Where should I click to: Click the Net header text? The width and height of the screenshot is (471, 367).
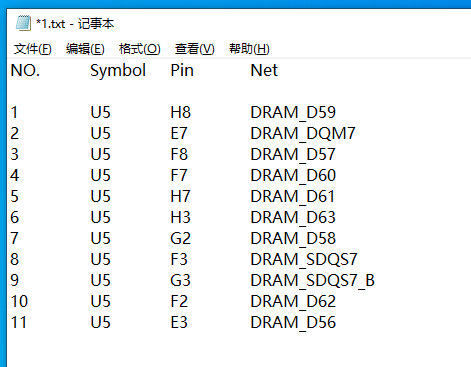[264, 70]
